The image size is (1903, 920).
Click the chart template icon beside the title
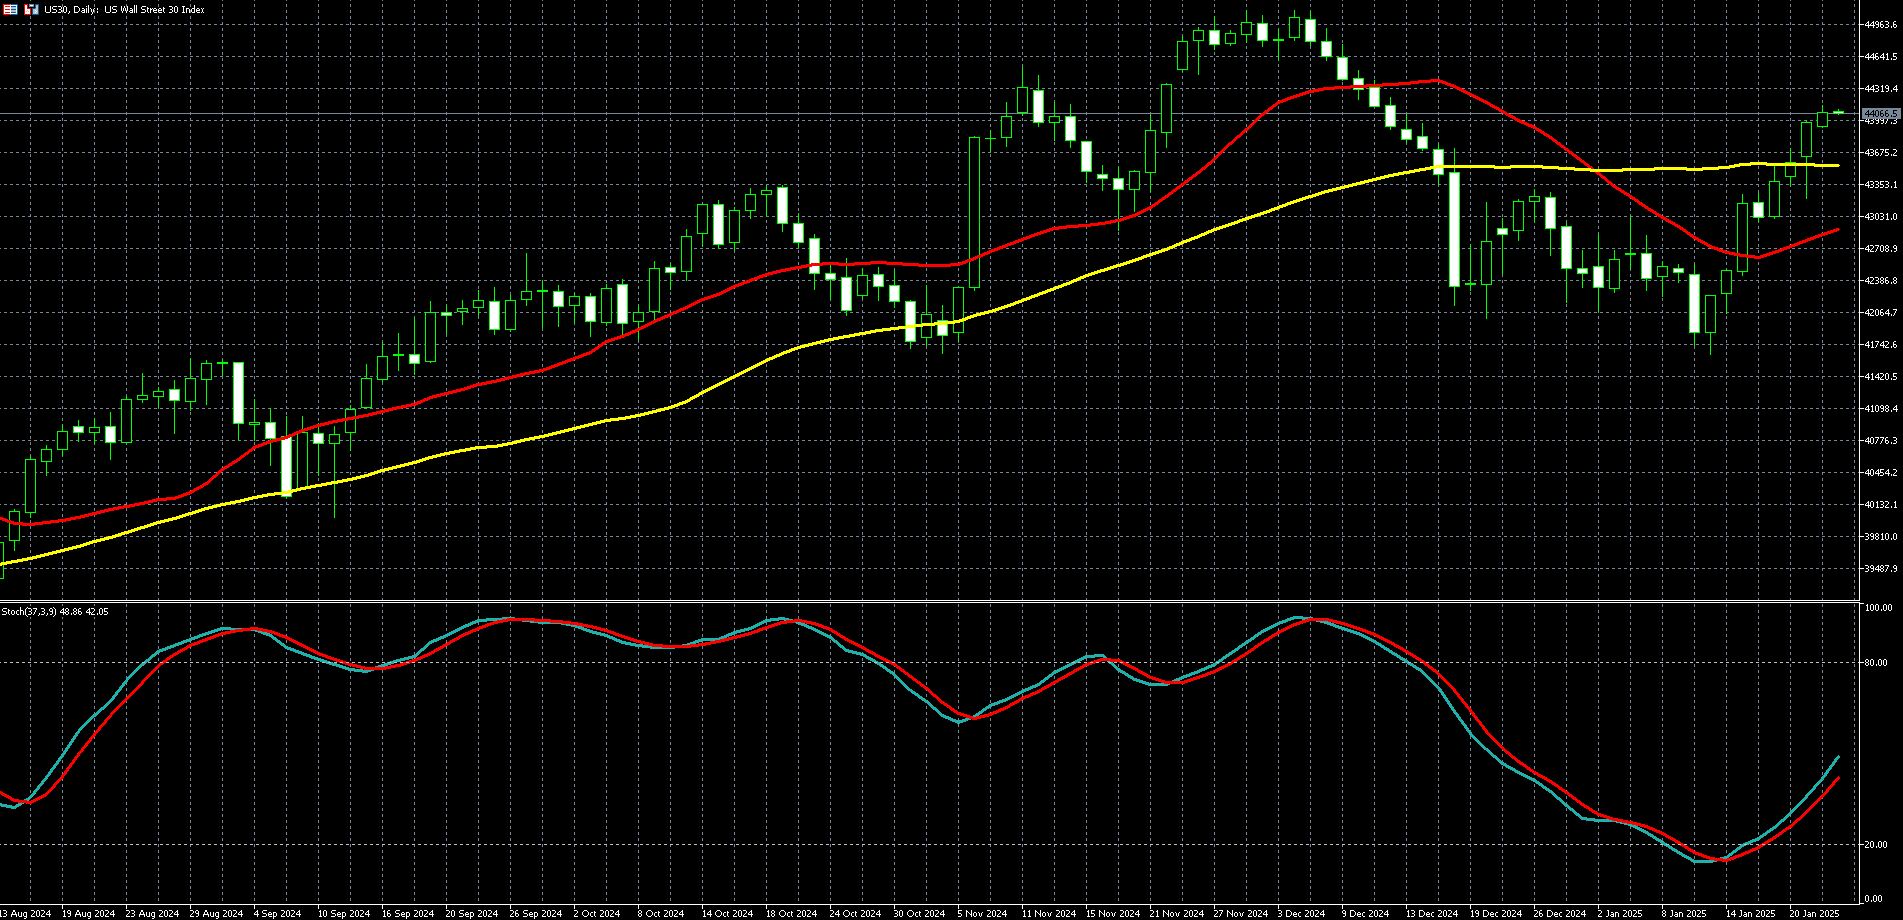pos(31,9)
